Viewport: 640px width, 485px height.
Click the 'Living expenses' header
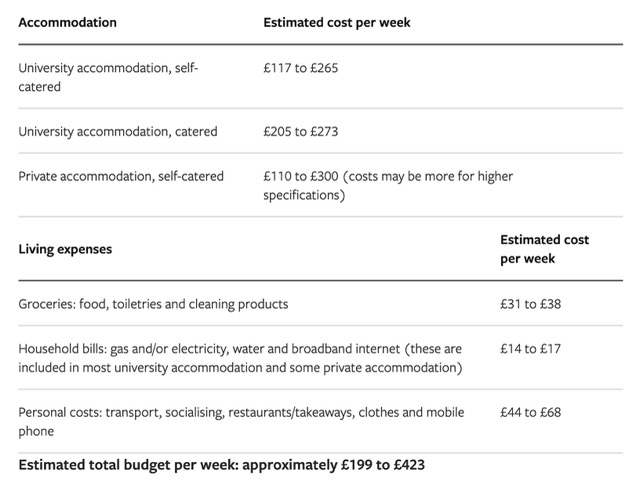tap(65, 249)
